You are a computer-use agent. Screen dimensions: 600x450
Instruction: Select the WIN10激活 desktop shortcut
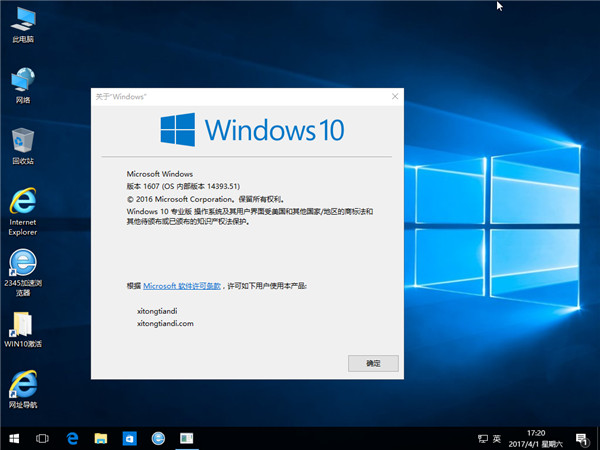(x=23, y=329)
